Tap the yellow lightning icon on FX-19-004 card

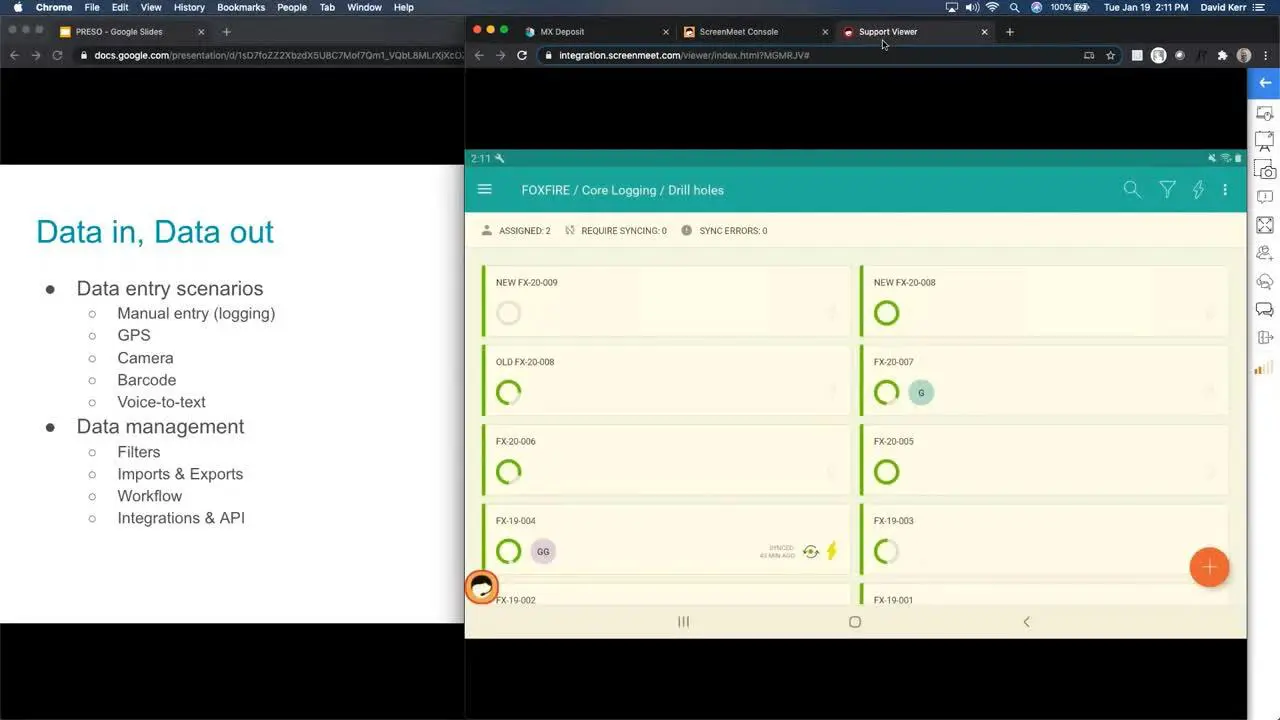pyautogui.click(x=831, y=551)
